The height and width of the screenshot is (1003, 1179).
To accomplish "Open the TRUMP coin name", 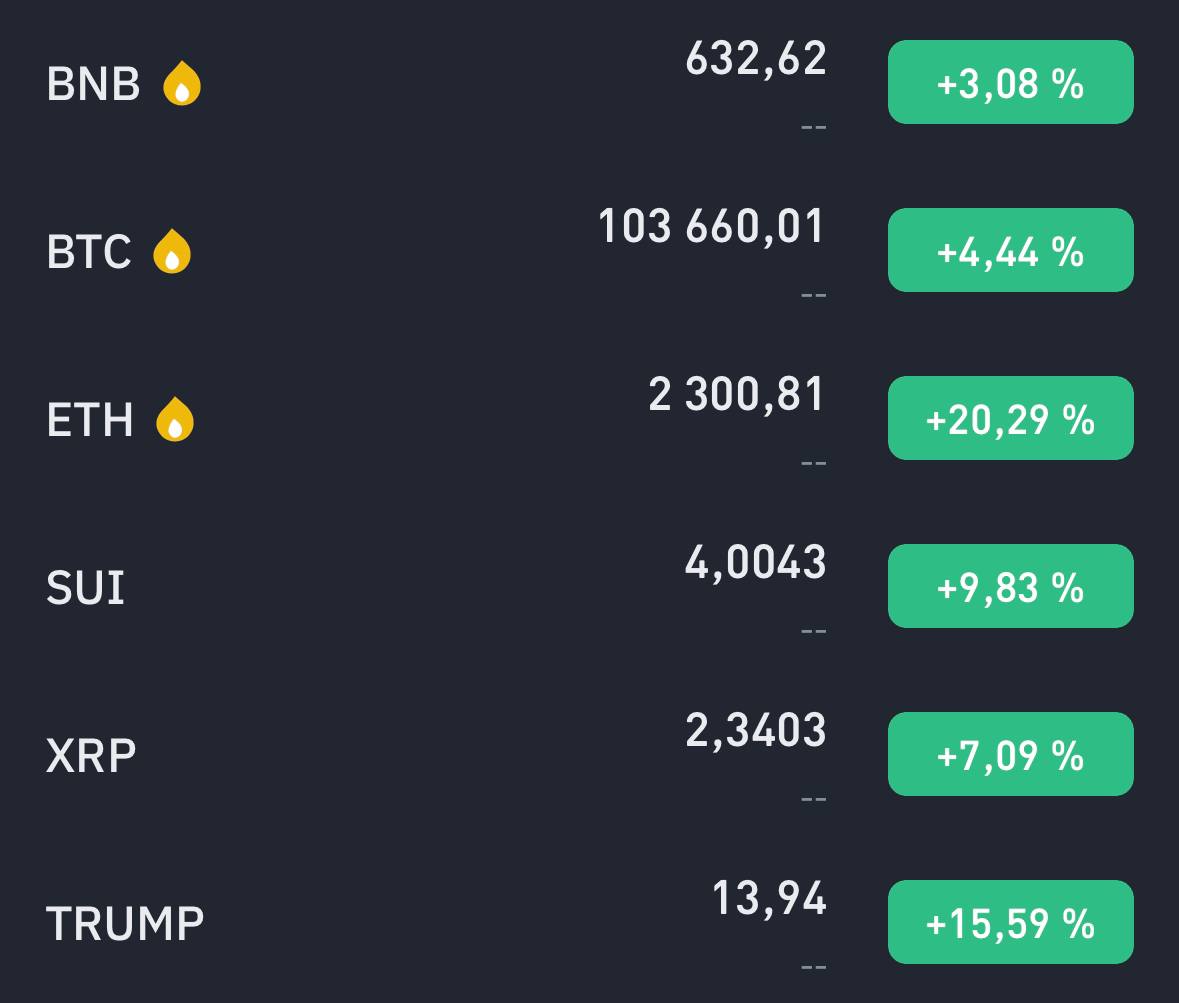I will tap(125, 923).
